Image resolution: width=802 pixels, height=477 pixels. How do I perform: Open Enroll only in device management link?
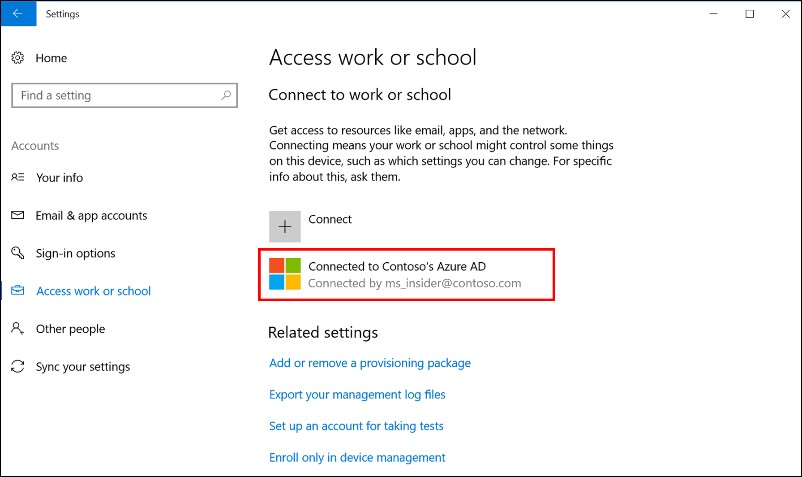click(x=357, y=457)
